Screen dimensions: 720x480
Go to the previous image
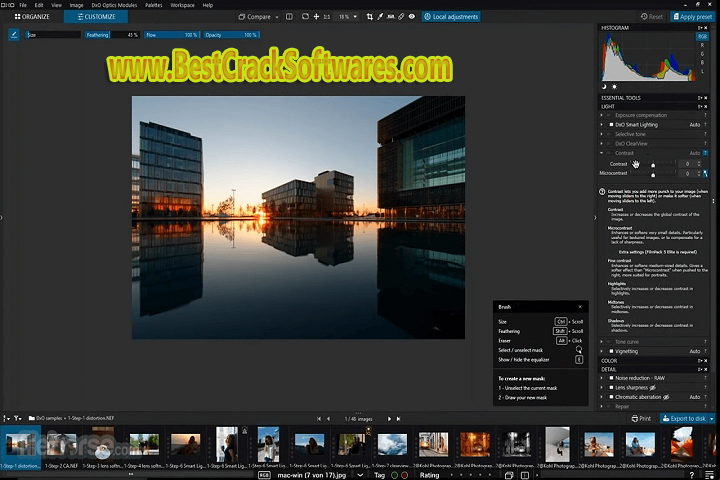coord(328,418)
